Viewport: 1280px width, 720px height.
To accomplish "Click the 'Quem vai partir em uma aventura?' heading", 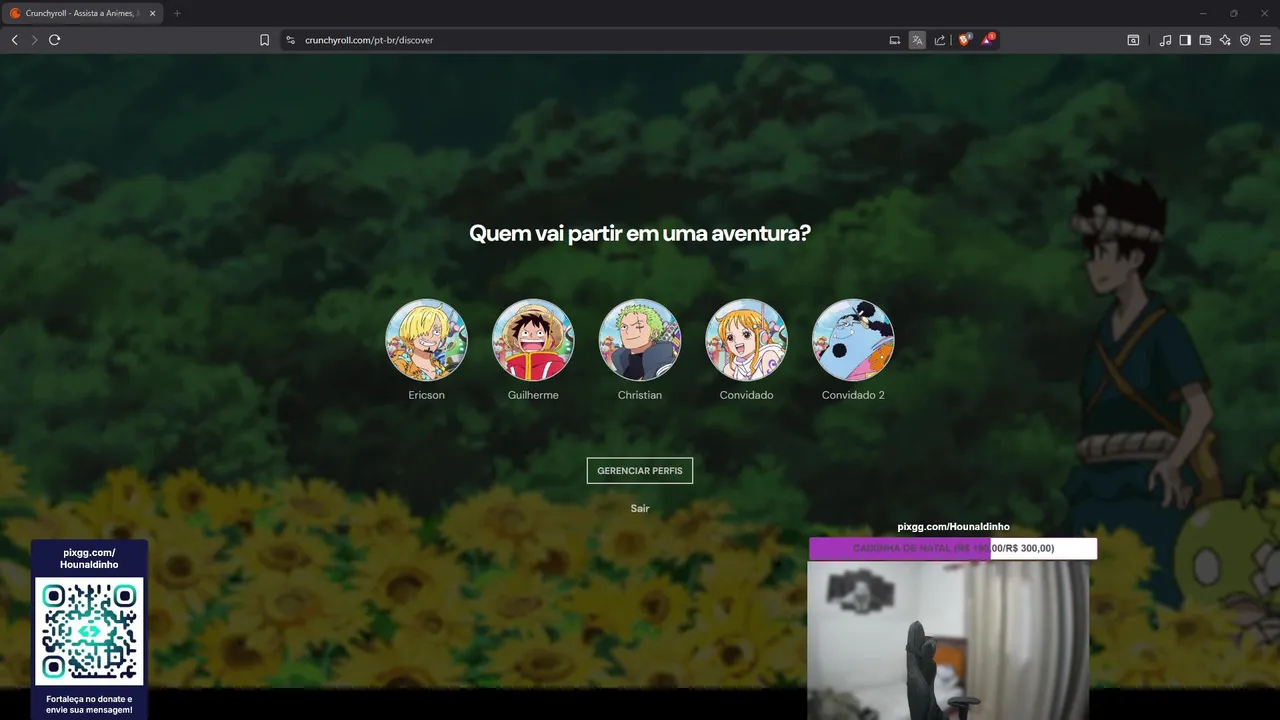I will (640, 233).
